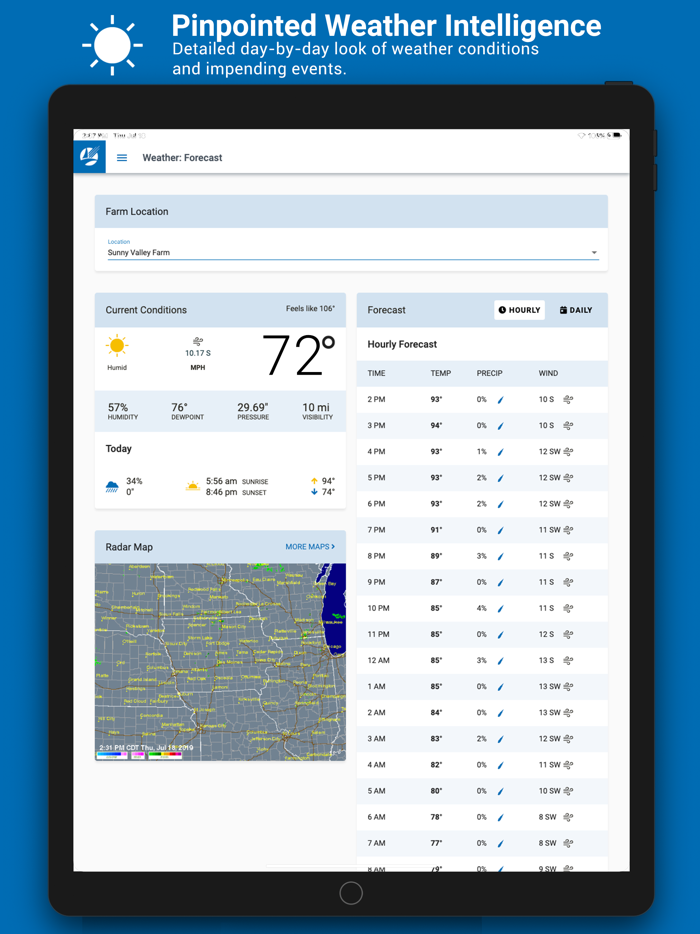Click the wind icon in 1 AM row
This screenshot has height=934, width=700.
pyautogui.click(x=568, y=687)
